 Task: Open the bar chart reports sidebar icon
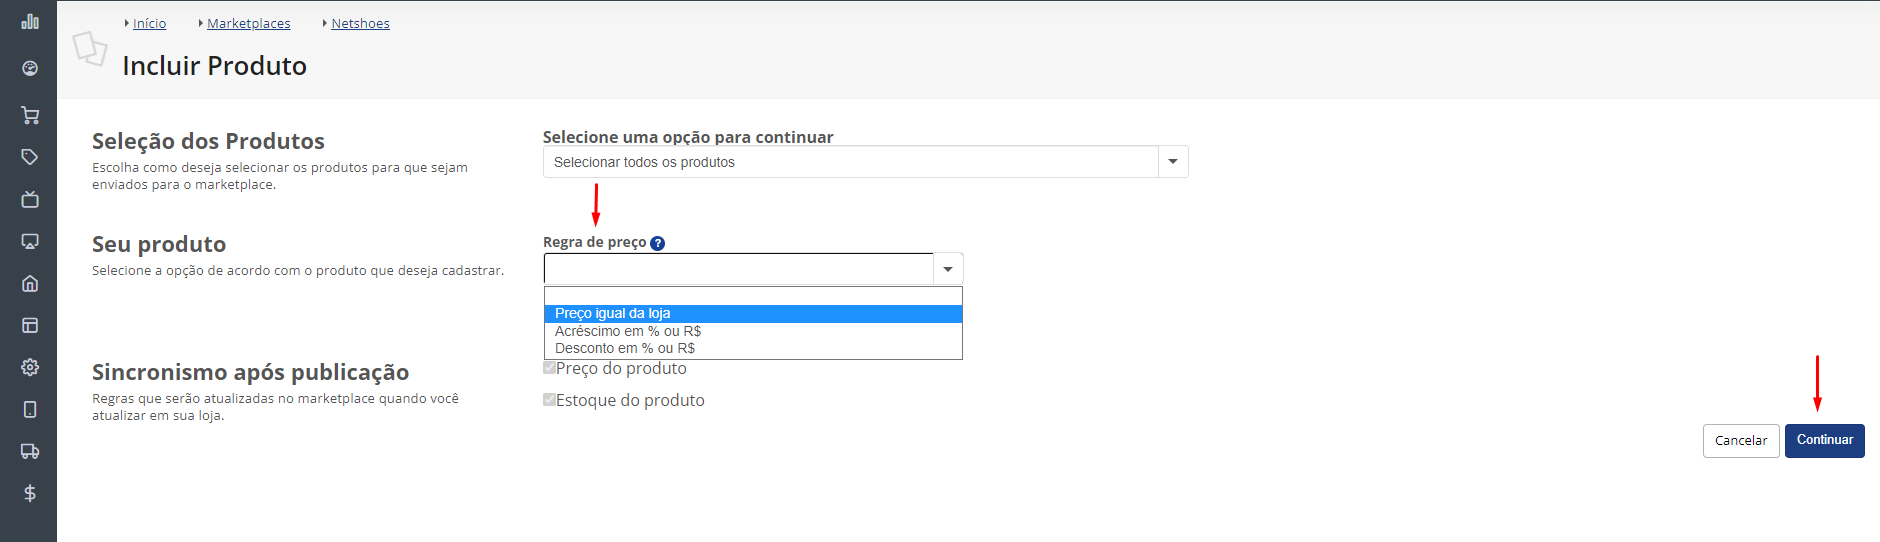click(x=30, y=21)
